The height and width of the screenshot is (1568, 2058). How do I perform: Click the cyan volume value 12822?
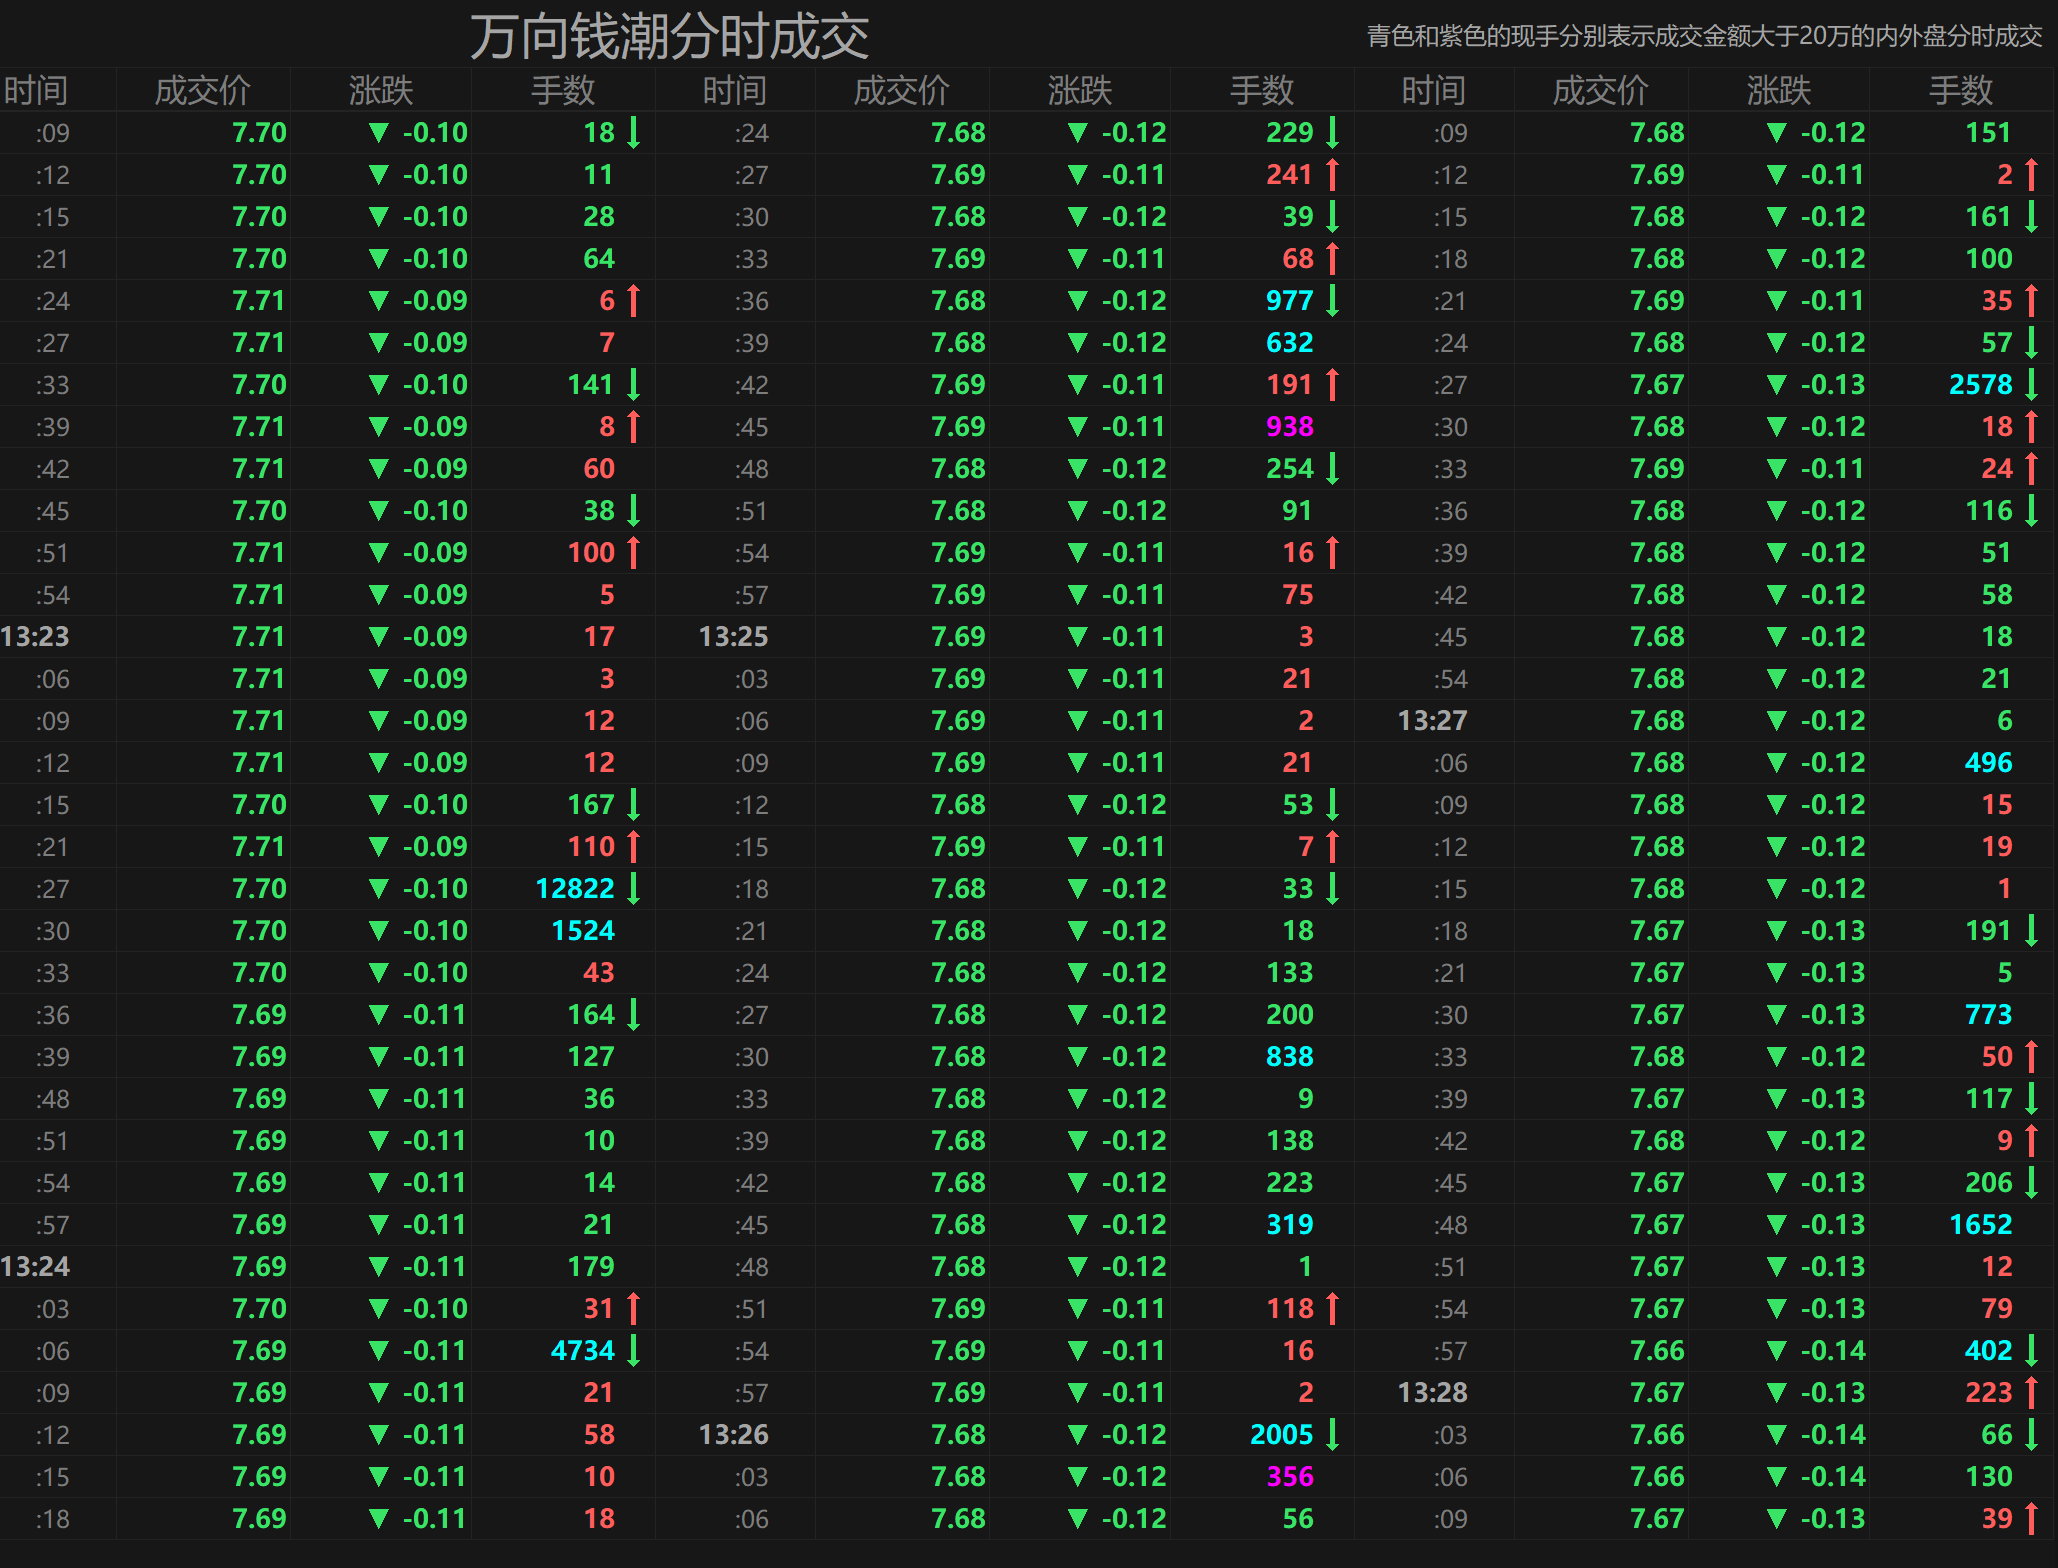[x=575, y=888]
